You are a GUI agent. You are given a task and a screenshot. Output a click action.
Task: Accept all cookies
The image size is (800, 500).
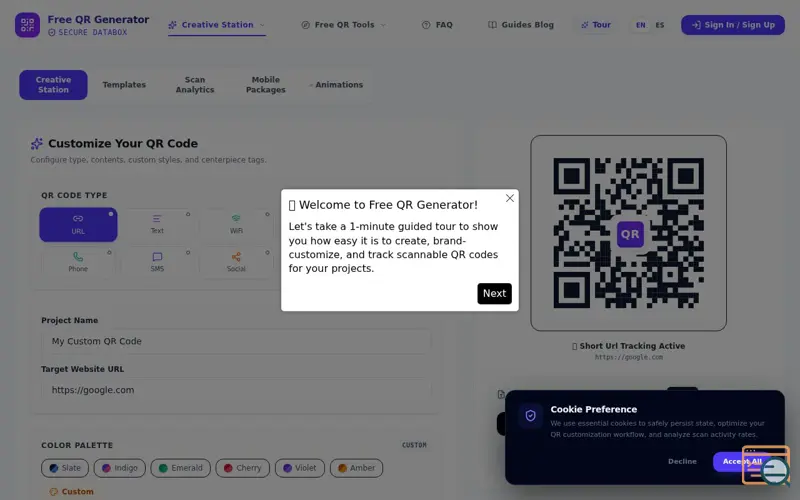pyautogui.click(x=742, y=461)
